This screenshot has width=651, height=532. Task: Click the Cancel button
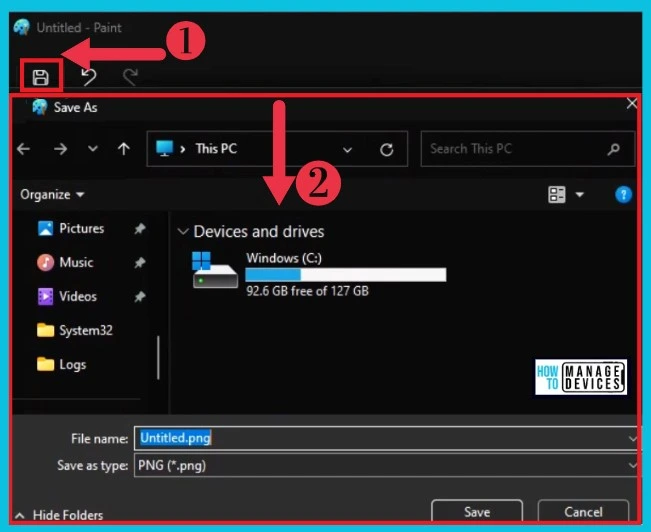point(583,511)
